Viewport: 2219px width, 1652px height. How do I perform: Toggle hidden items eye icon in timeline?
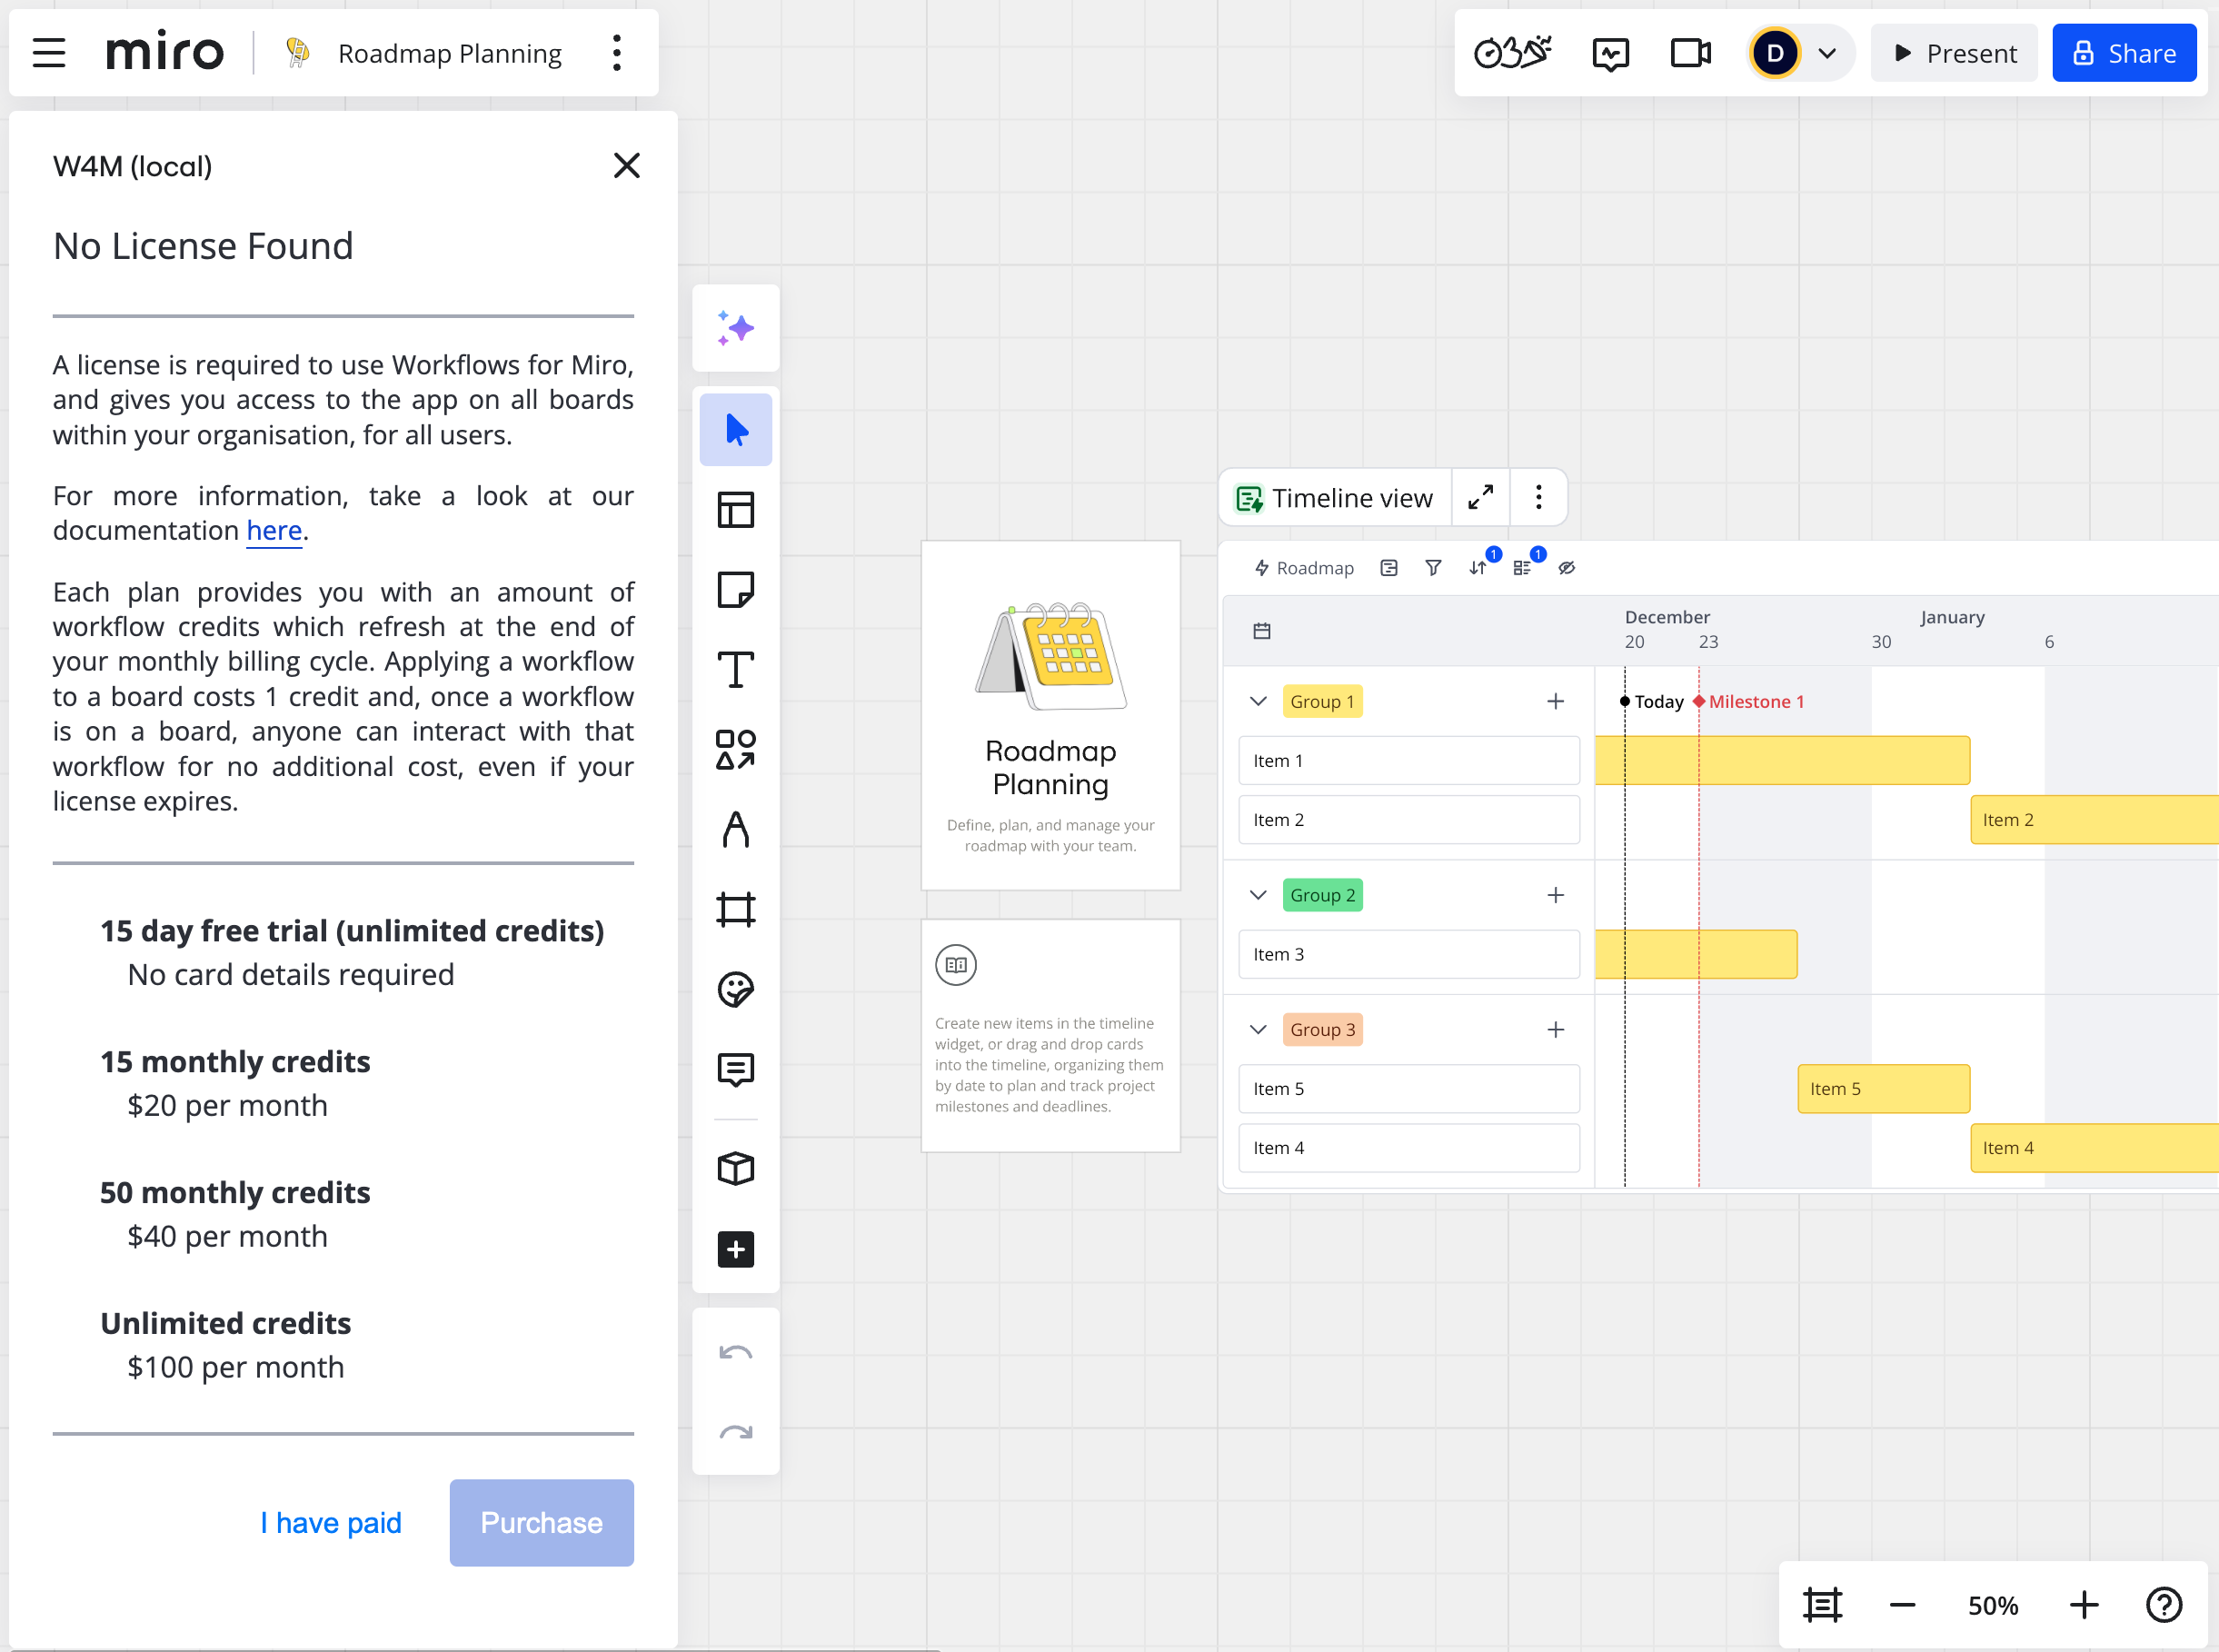pos(1567,568)
